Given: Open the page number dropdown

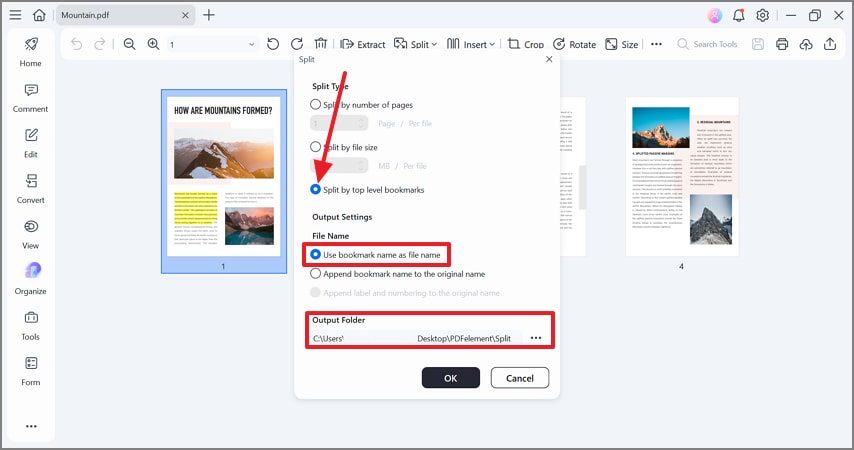Looking at the screenshot, I should 251,44.
